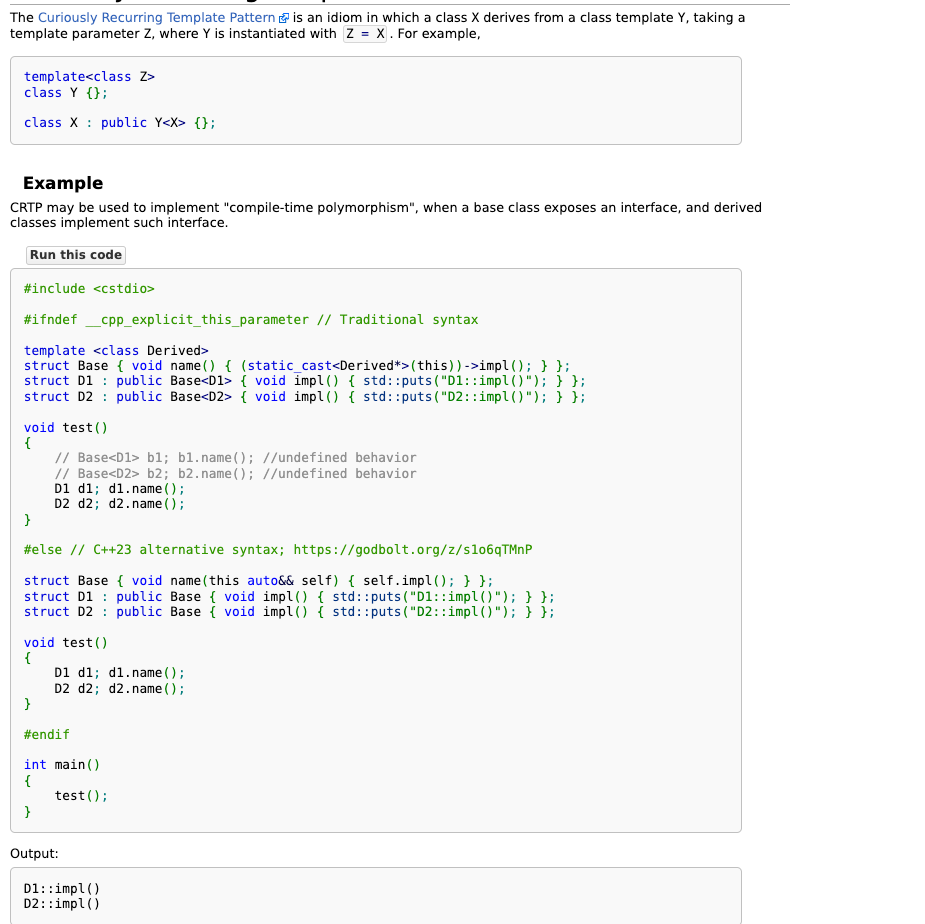Click the Output: label
This screenshot has height=924, width=925.
[34, 854]
